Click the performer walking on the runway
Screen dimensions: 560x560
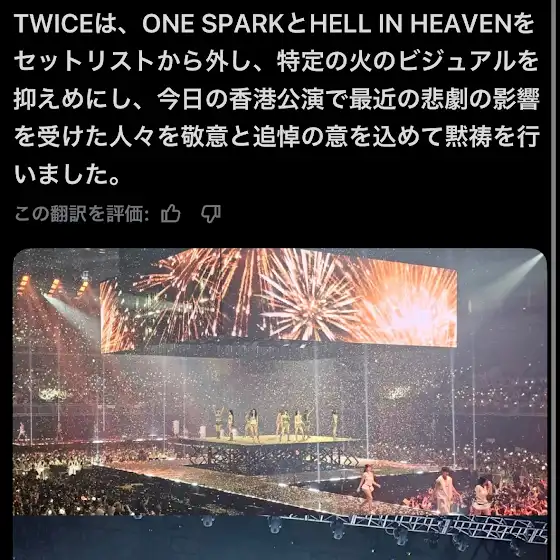[368, 486]
